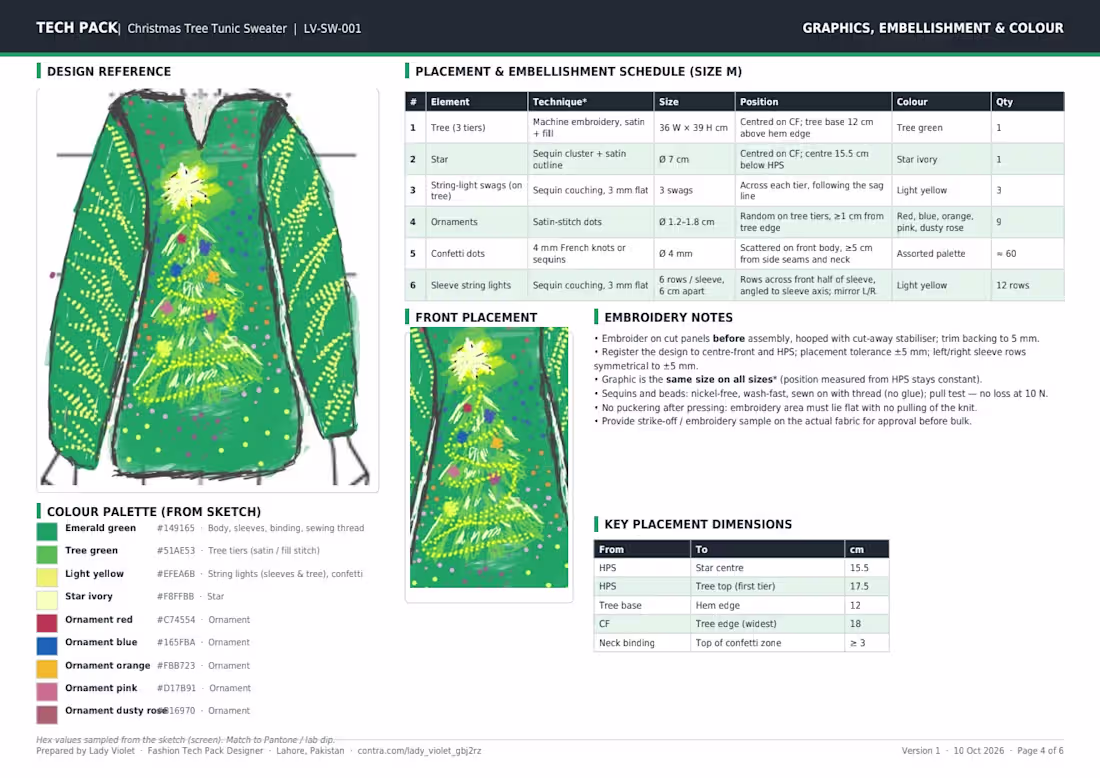Screen dimensions: 1100x778
Task: Pick the Ornament blue swatch
Action: coord(47,645)
